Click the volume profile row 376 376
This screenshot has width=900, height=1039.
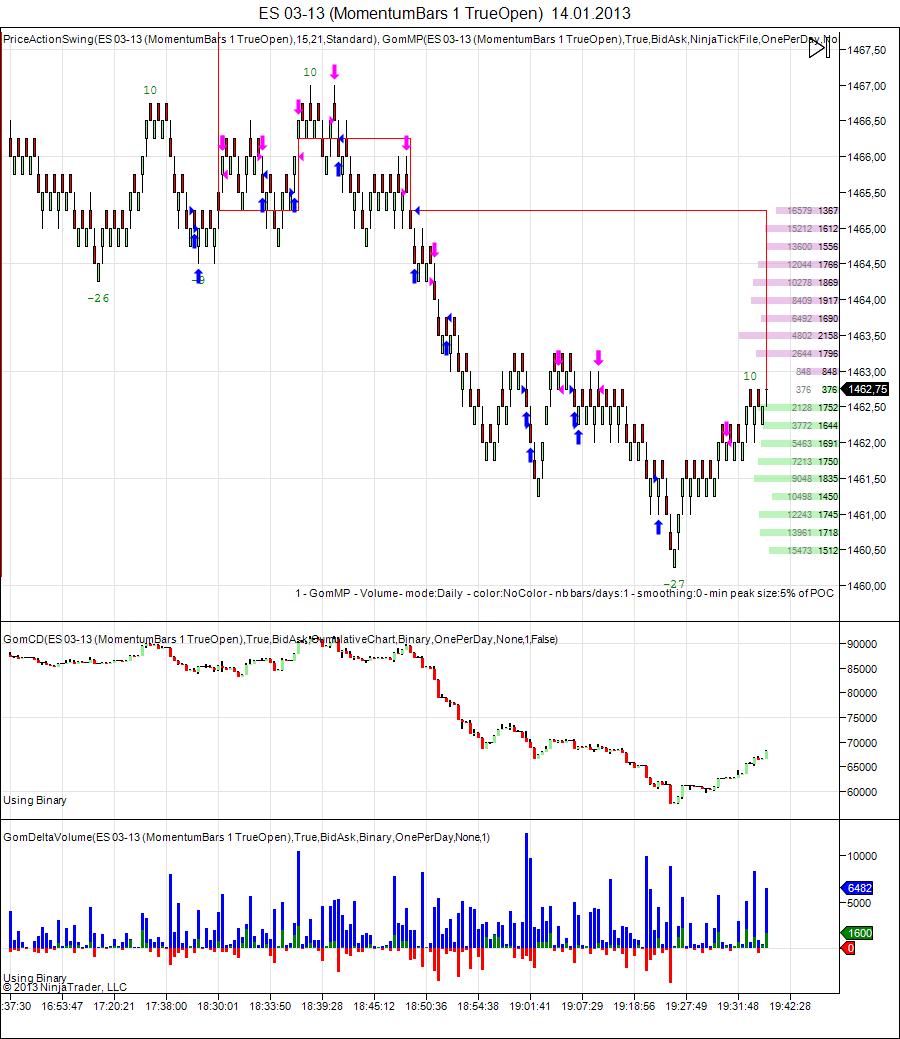pyautogui.click(x=817, y=390)
